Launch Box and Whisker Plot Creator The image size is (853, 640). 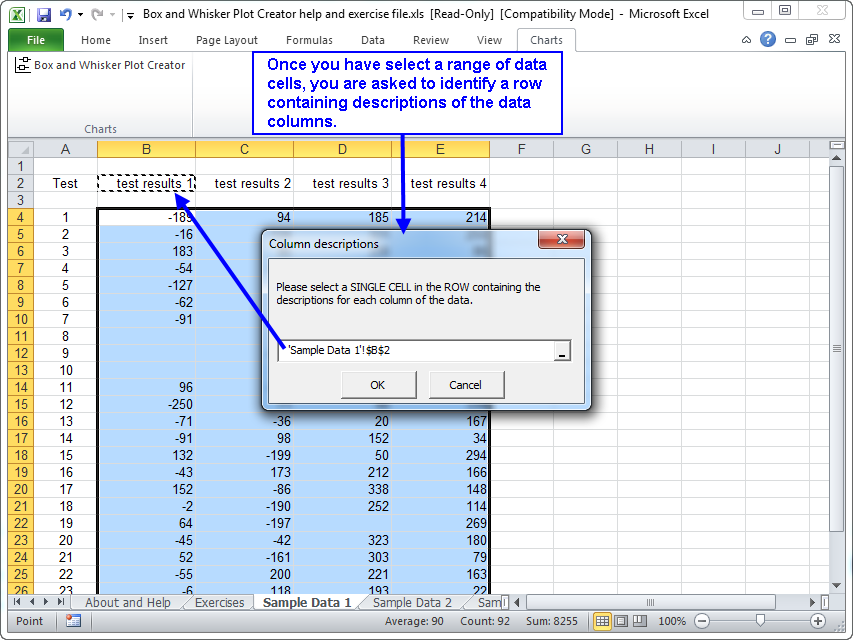click(x=100, y=65)
